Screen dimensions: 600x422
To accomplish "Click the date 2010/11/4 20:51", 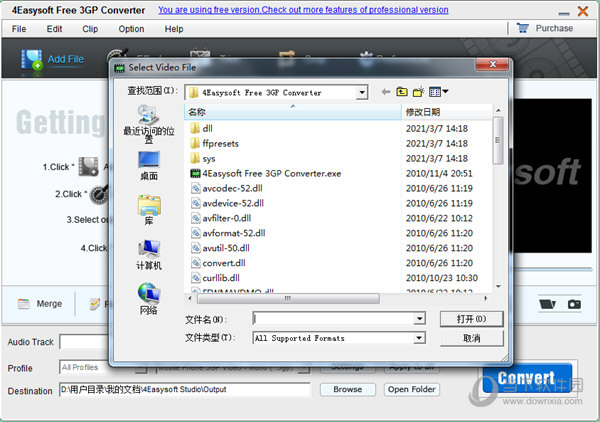I will (439, 173).
